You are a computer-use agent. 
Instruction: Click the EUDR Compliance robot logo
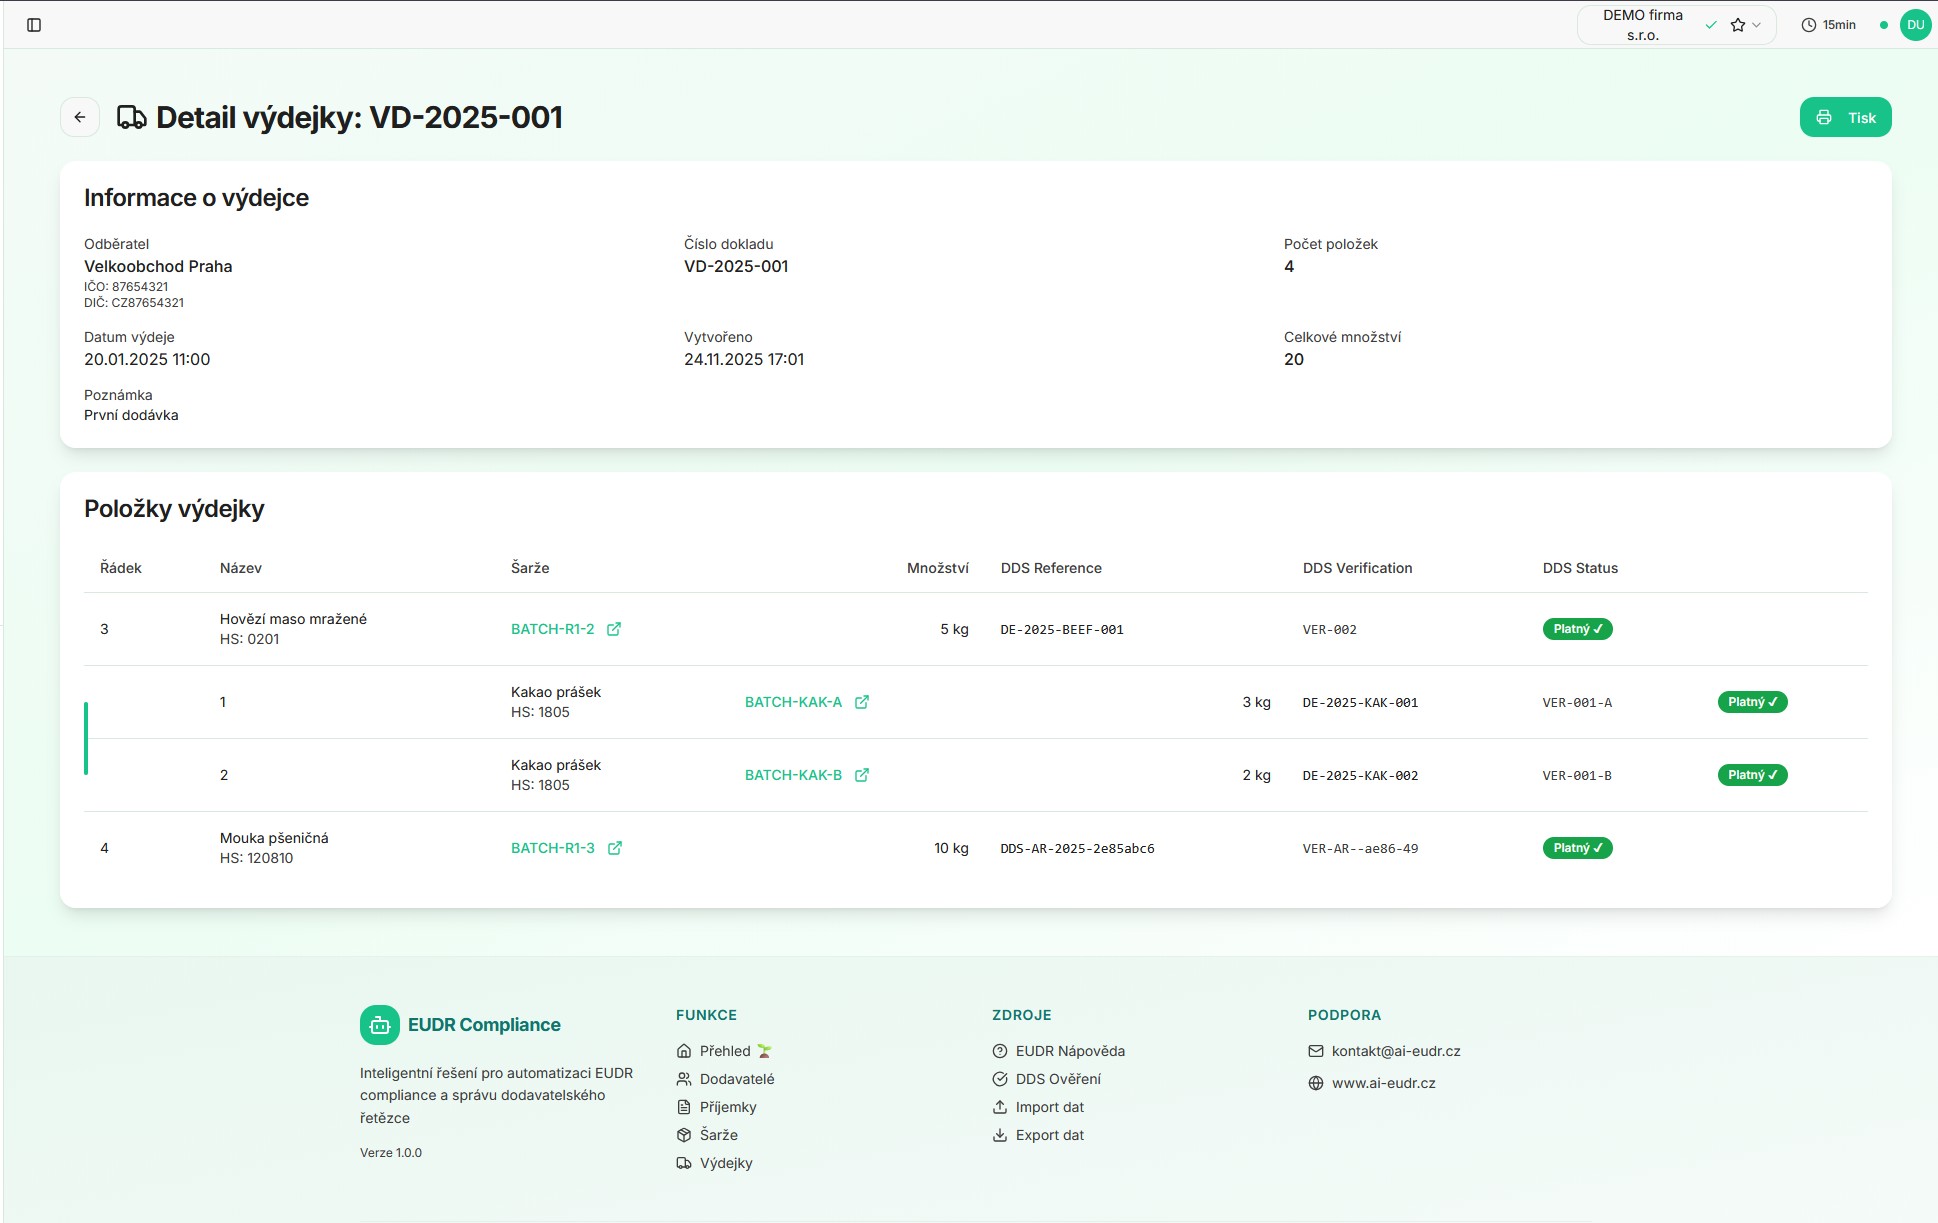click(x=380, y=1025)
